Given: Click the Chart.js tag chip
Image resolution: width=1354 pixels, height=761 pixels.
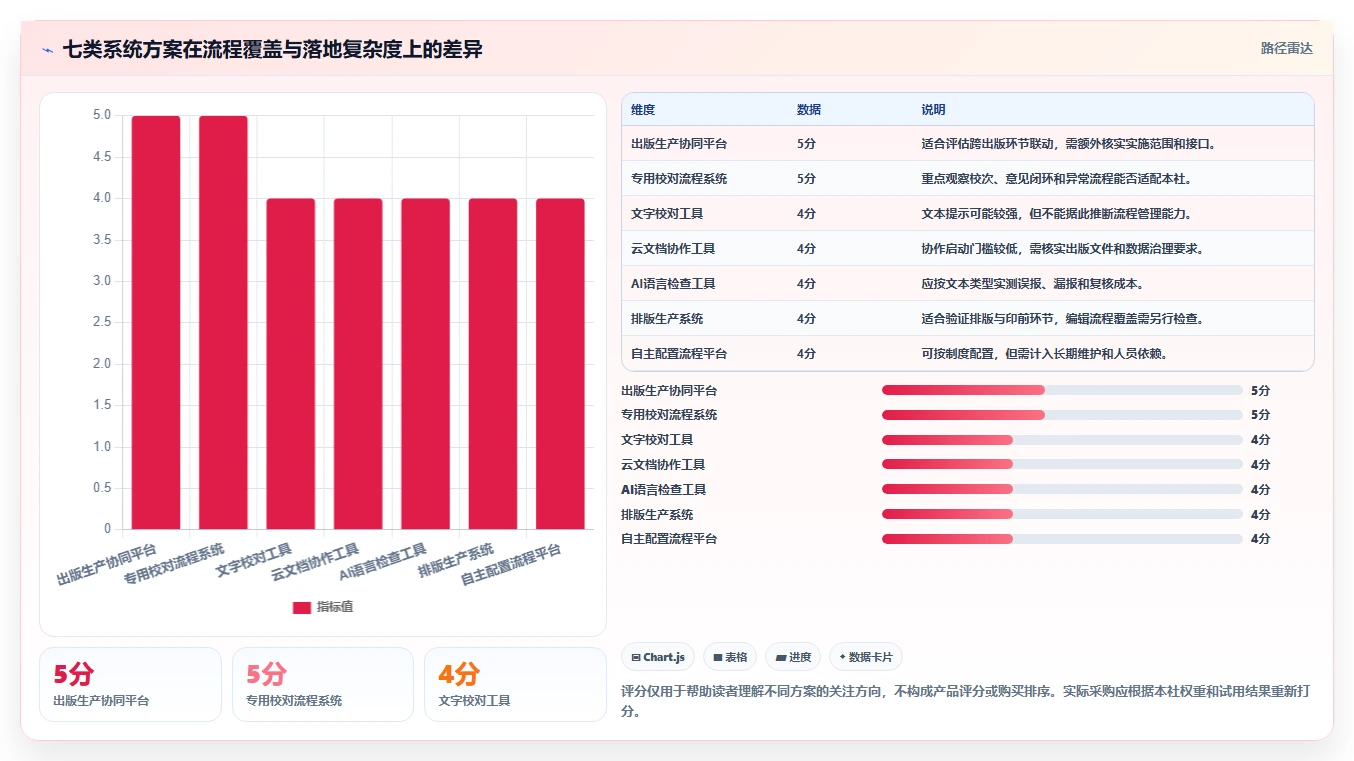Looking at the screenshot, I should tap(658, 657).
